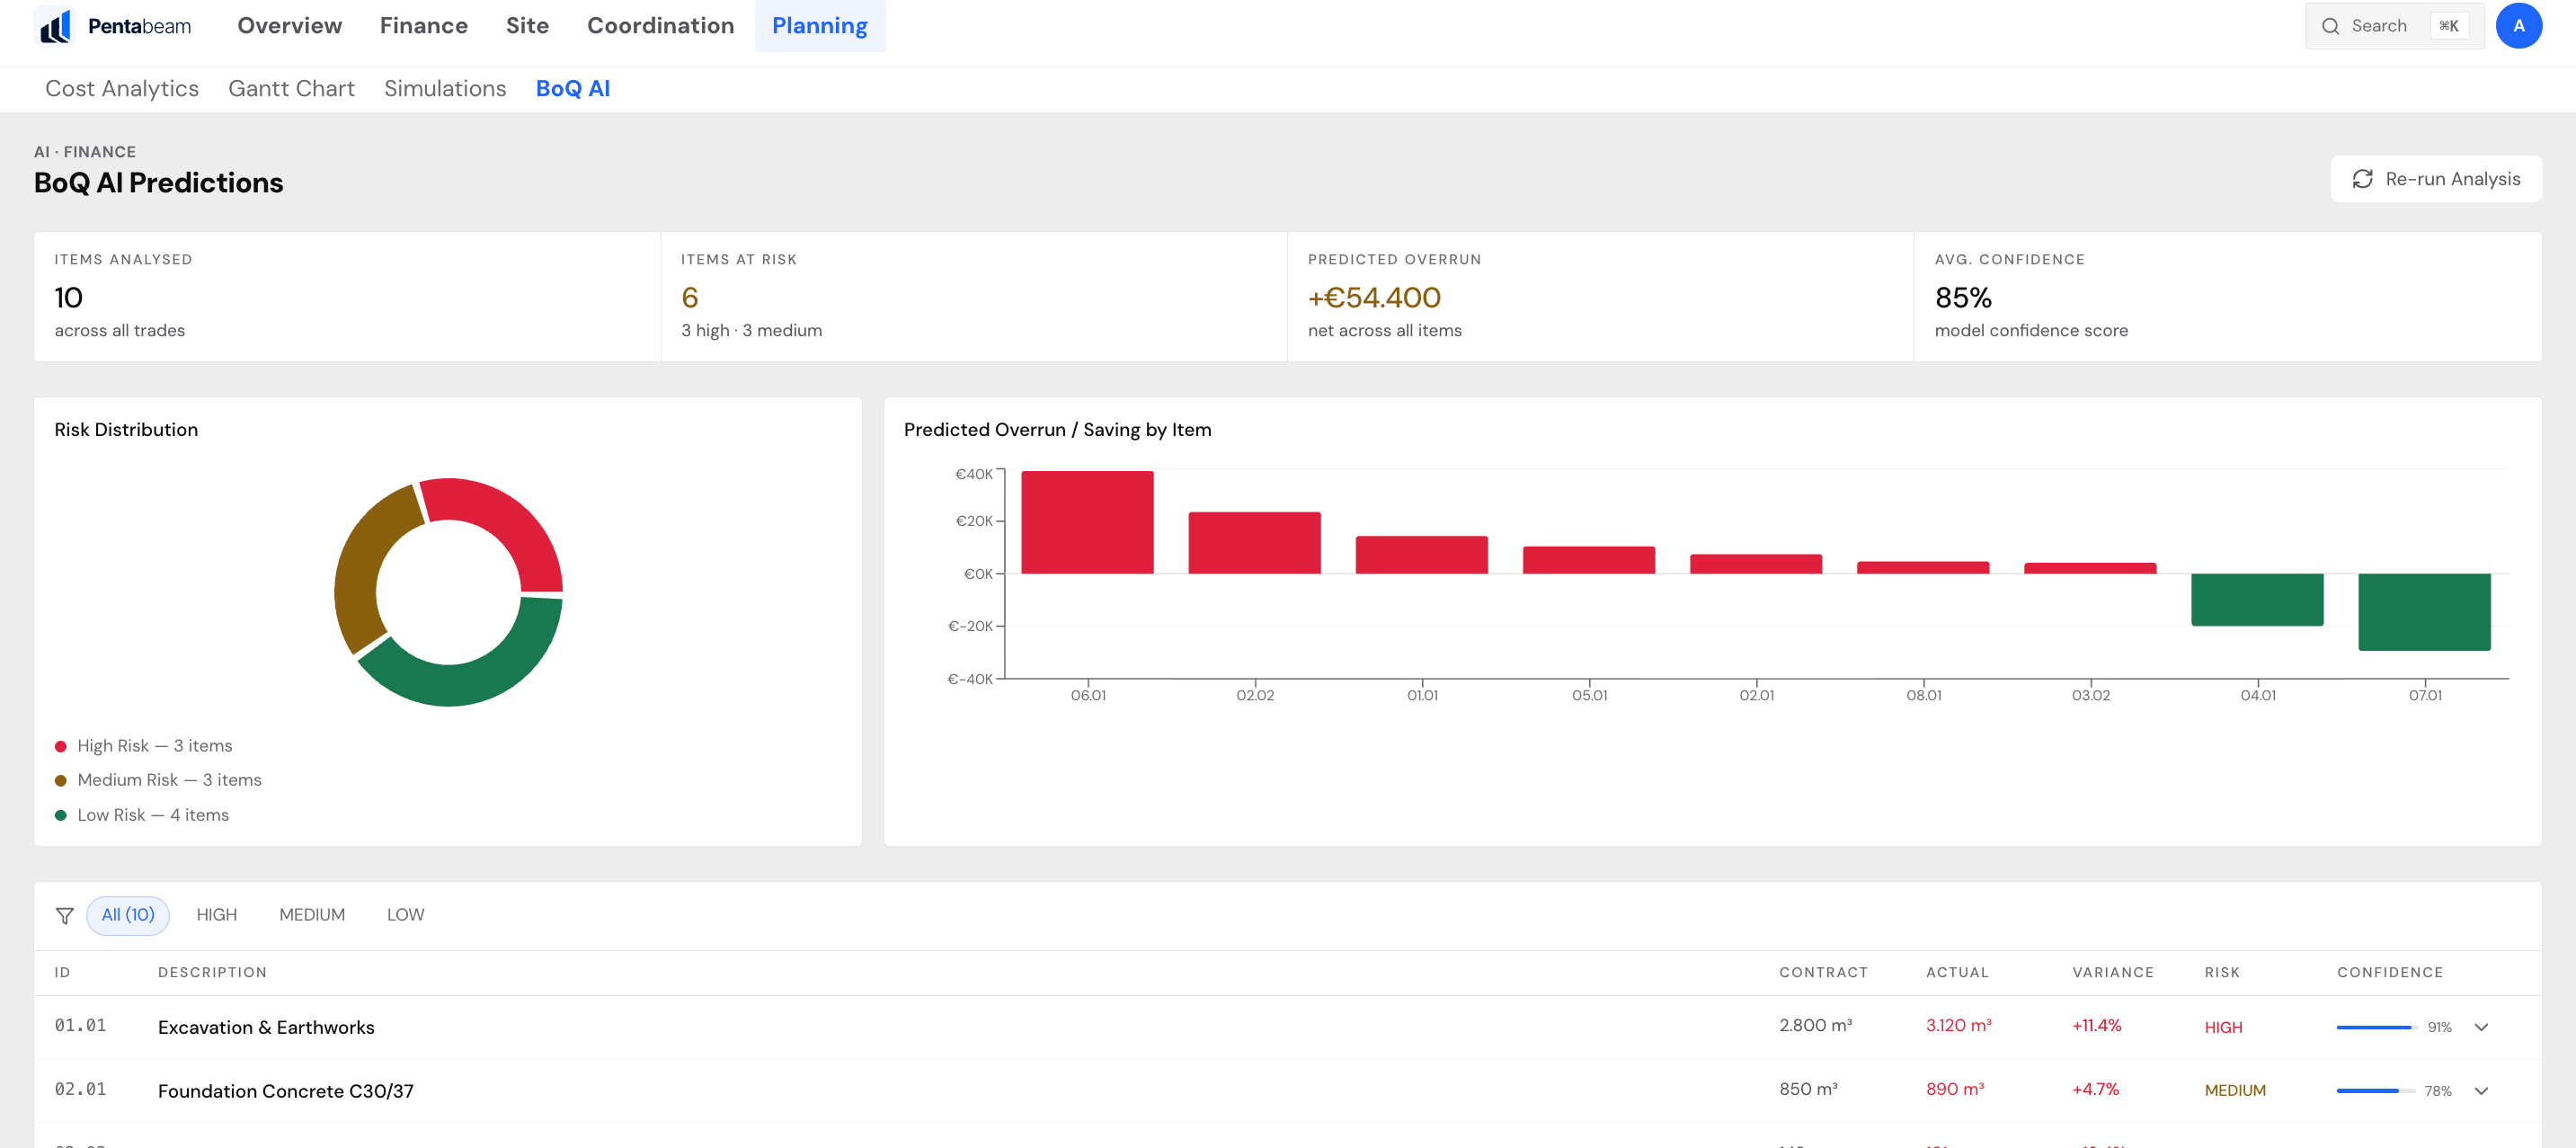
Task: Click the green 04.01 saving bar
Action: coord(2257,600)
